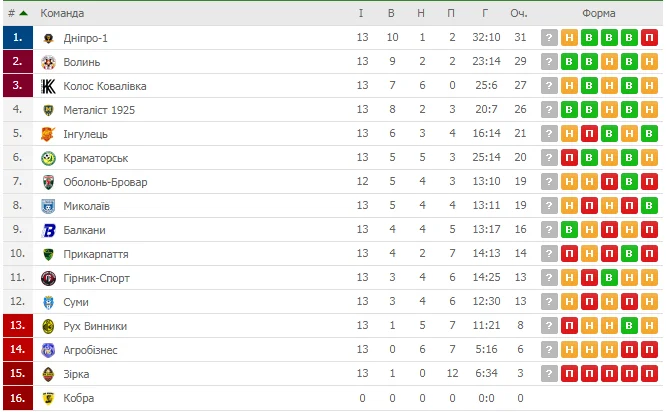Click the Колос Ковалівка club logo
The image size is (666, 412).
pyautogui.click(x=48, y=86)
